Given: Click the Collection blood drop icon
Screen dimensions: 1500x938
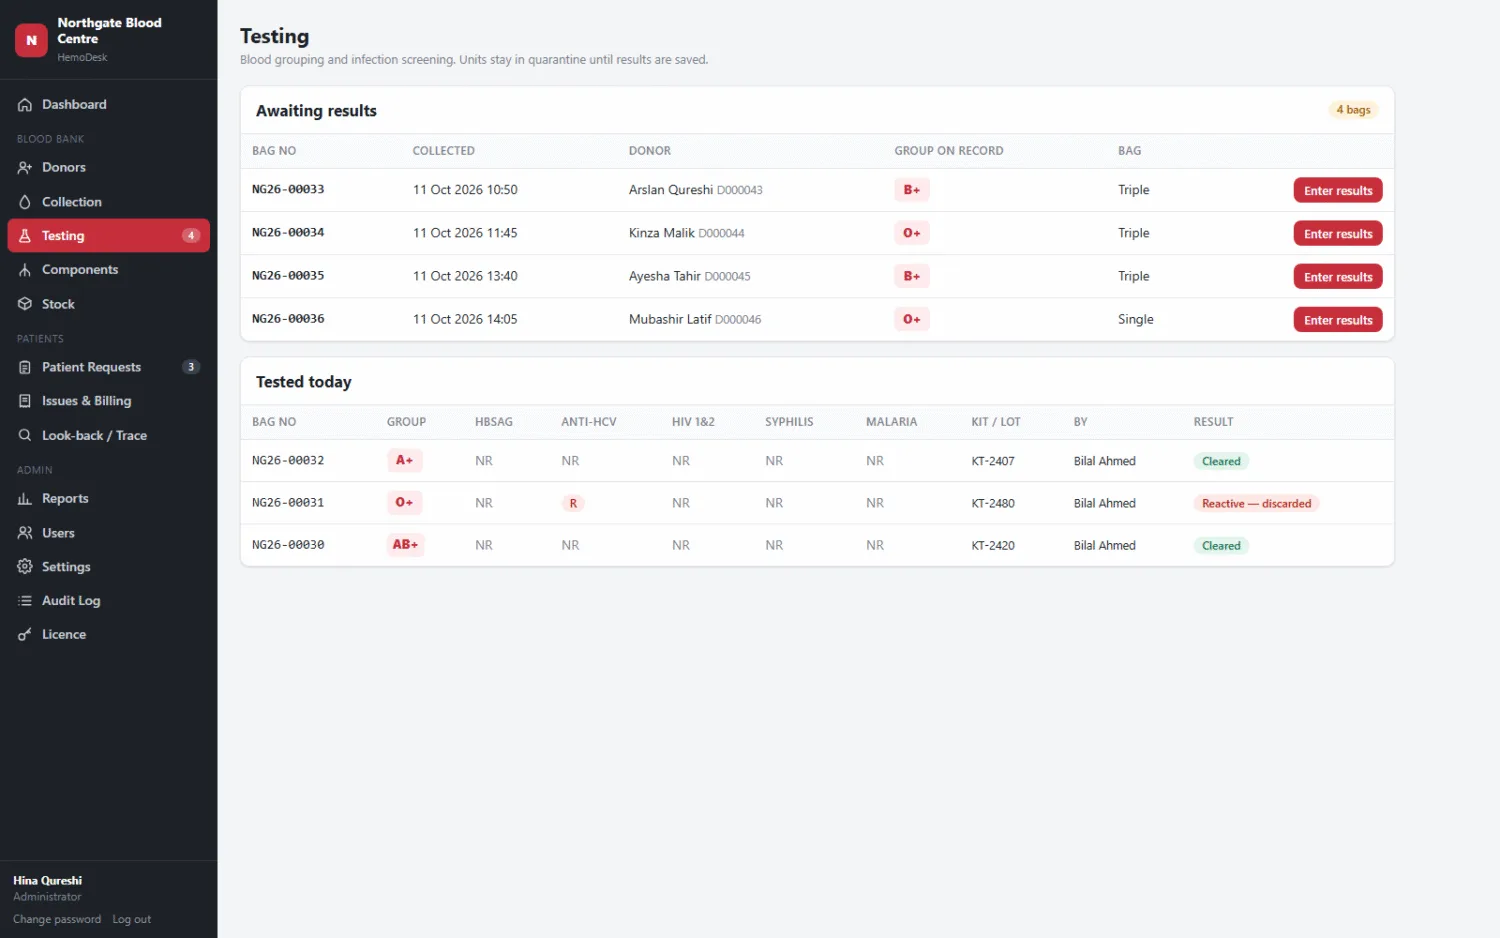Looking at the screenshot, I should tap(25, 202).
